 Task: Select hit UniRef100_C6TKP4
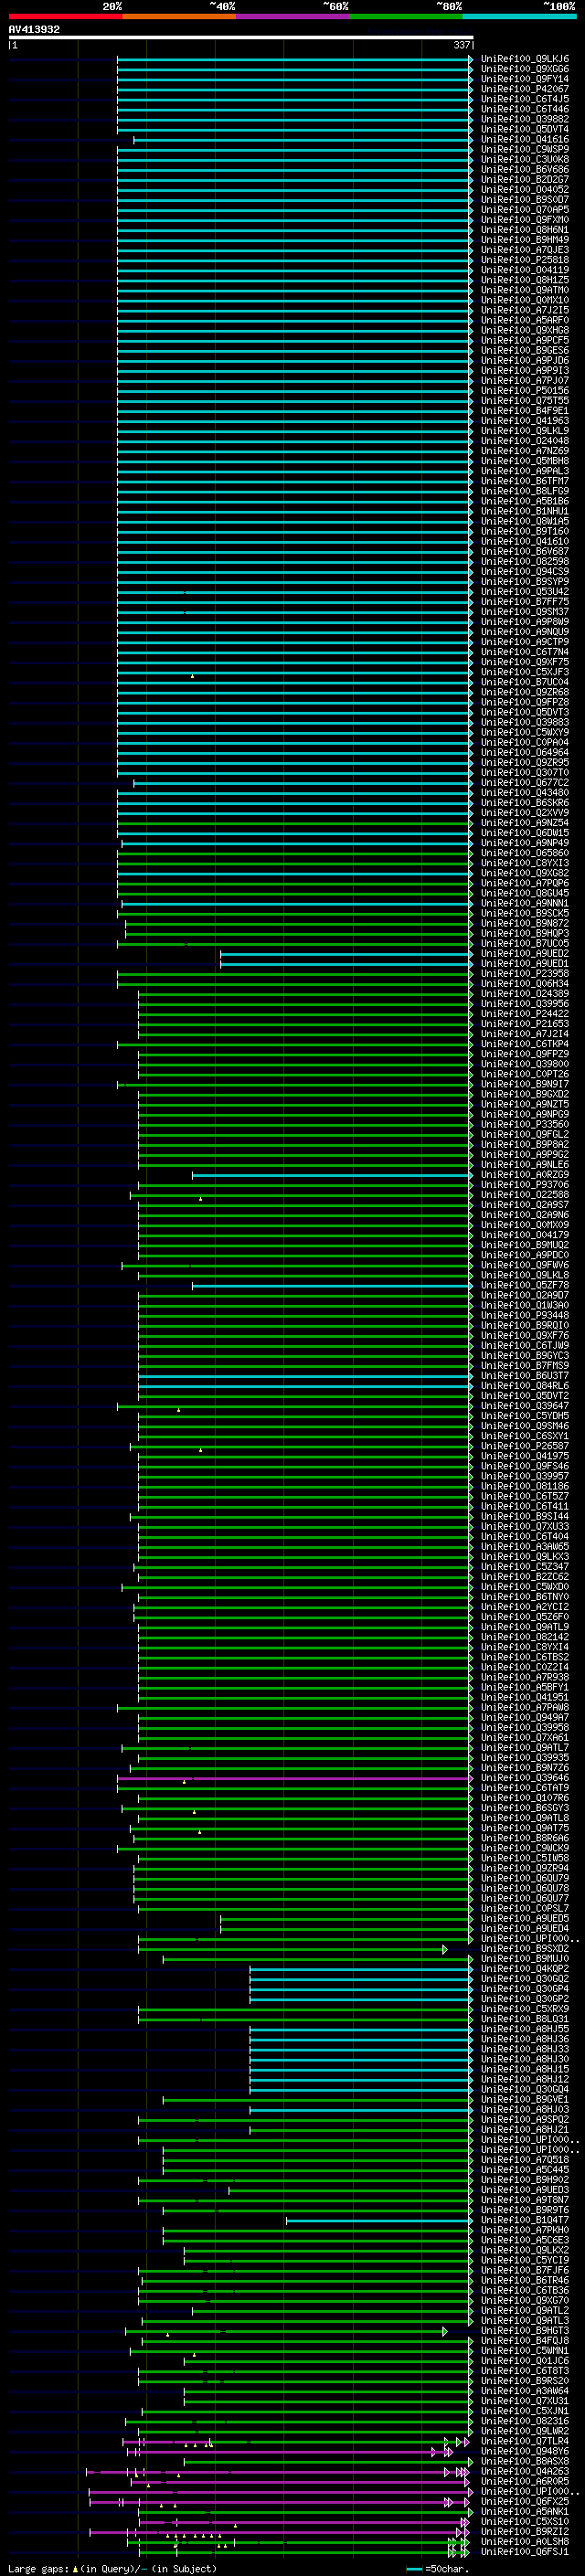click(x=525, y=1044)
